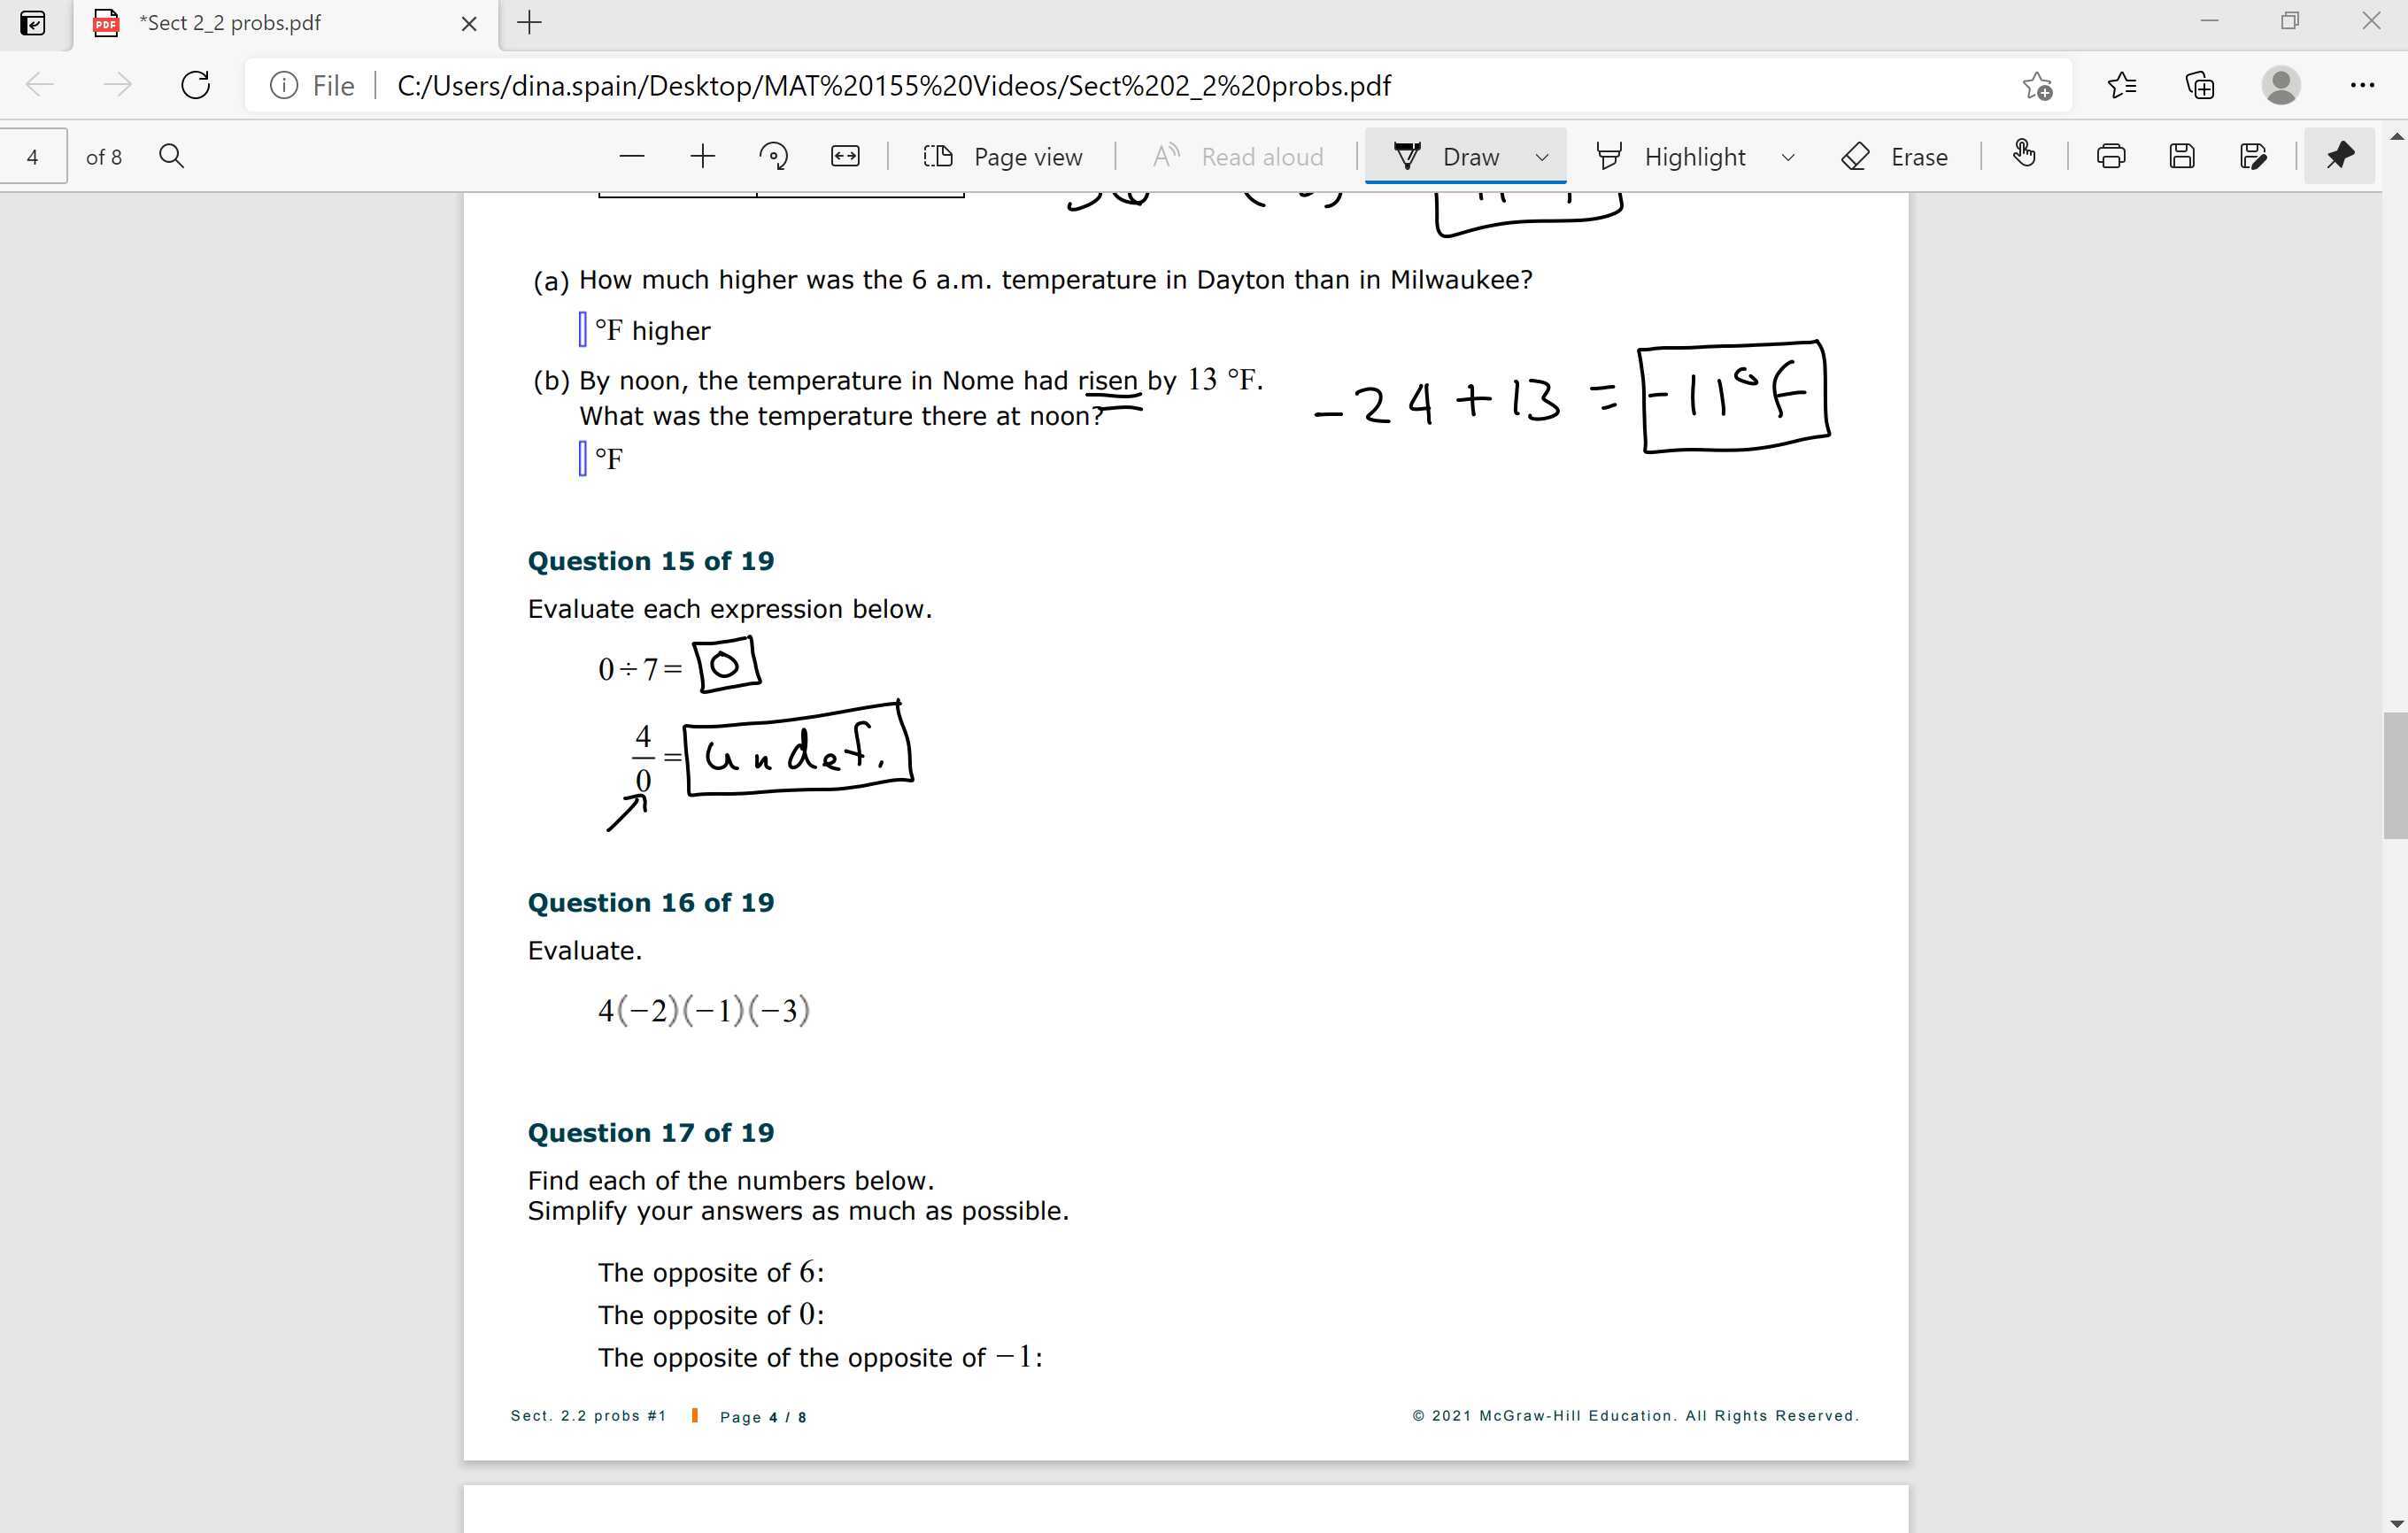The image size is (2408, 1533).
Task: Save the PDF file
Action: [2182, 156]
